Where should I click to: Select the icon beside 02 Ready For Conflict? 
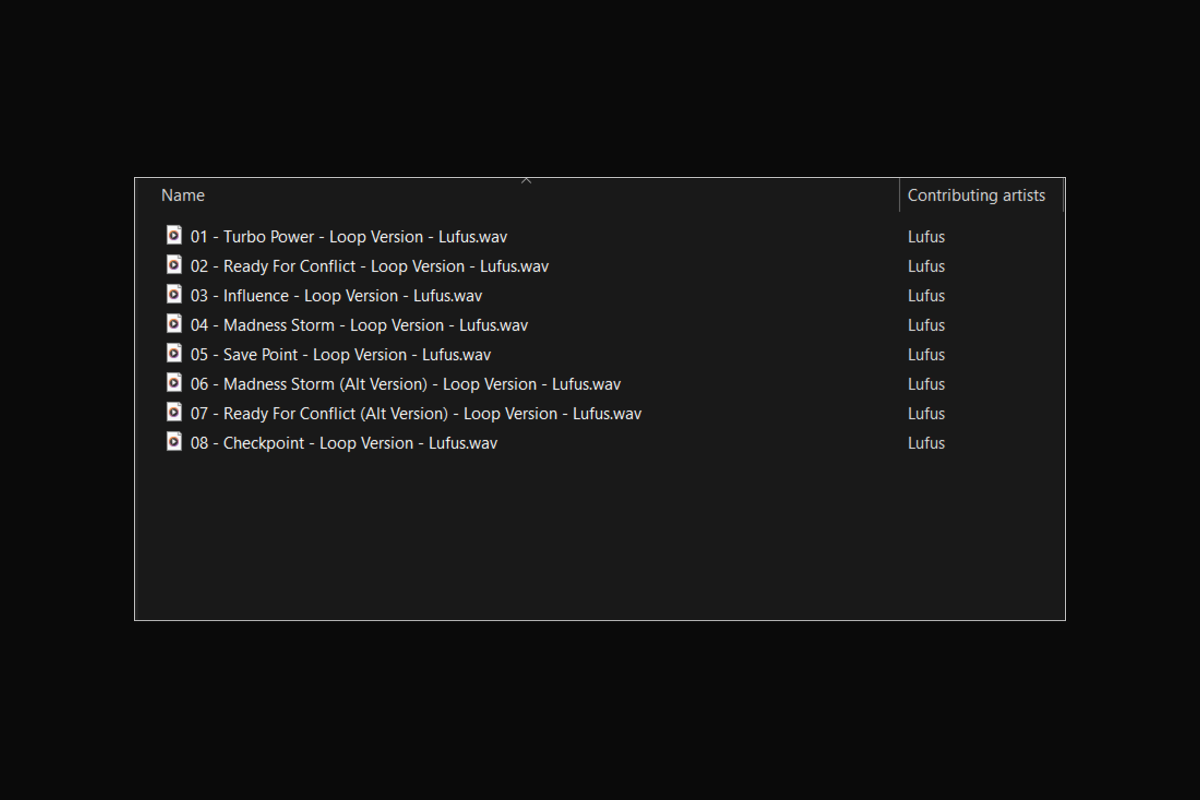pyautogui.click(x=174, y=265)
